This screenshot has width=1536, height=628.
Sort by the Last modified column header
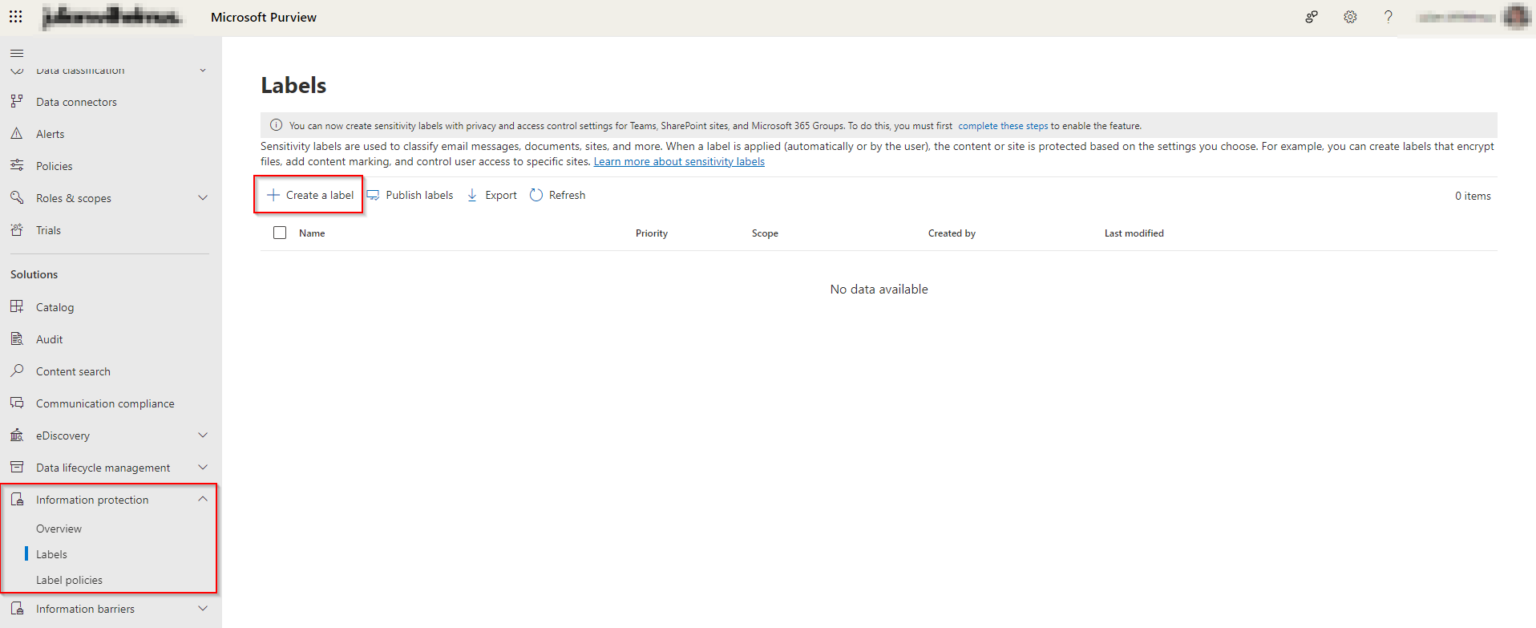(x=1134, y=233)
